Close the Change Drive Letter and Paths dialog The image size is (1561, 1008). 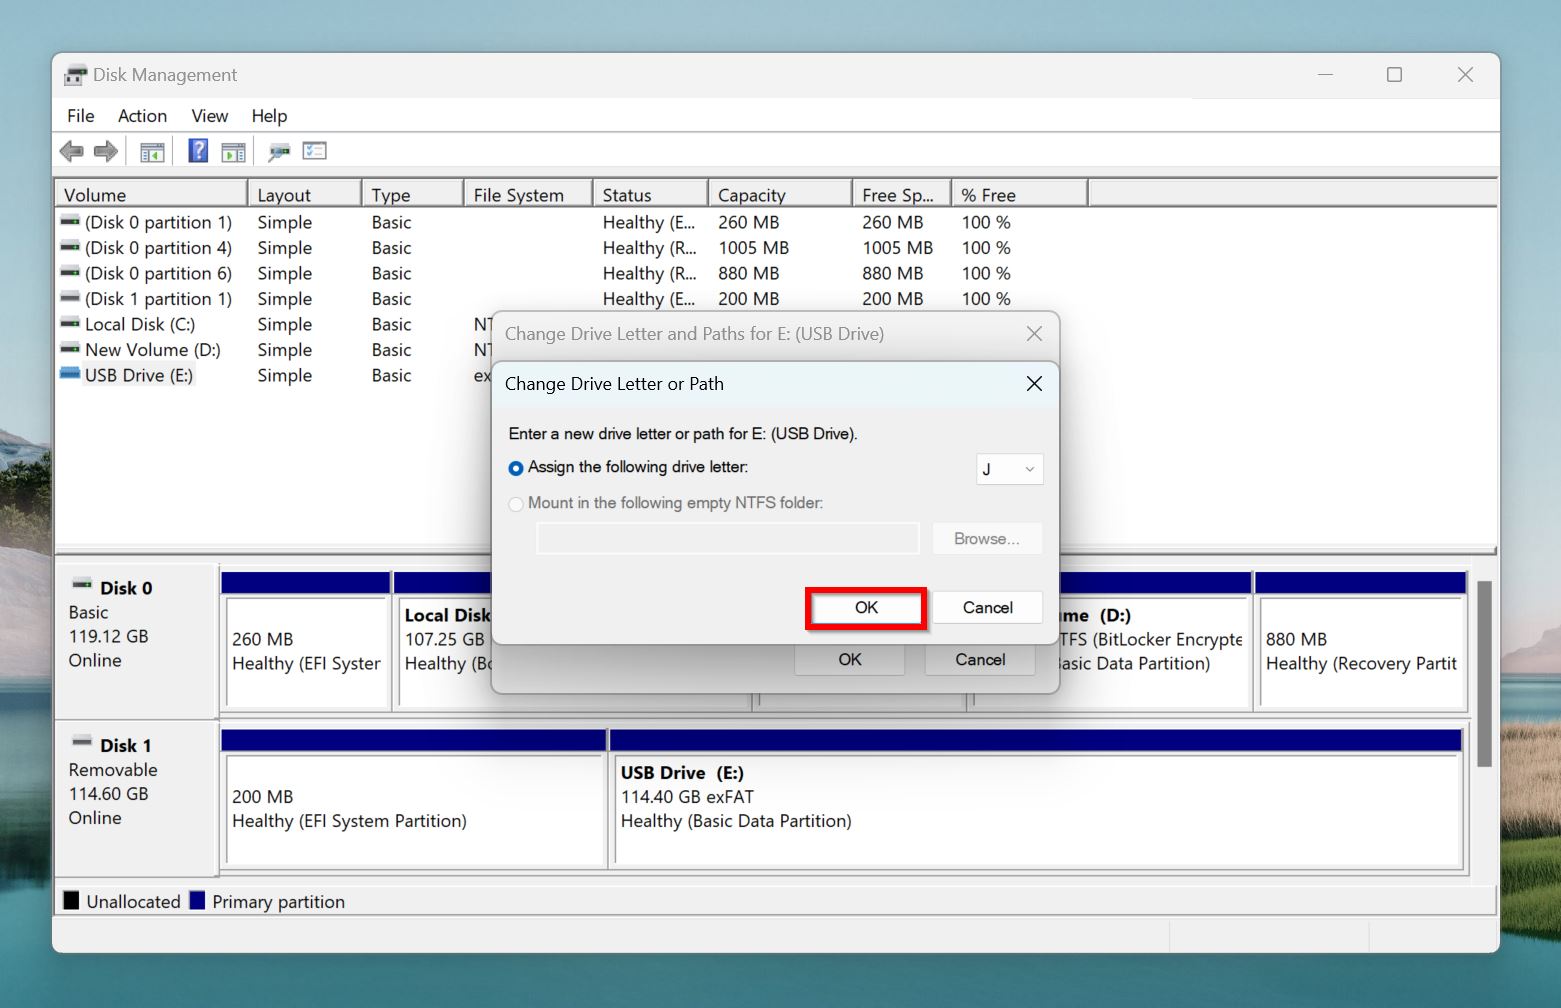1034,334
